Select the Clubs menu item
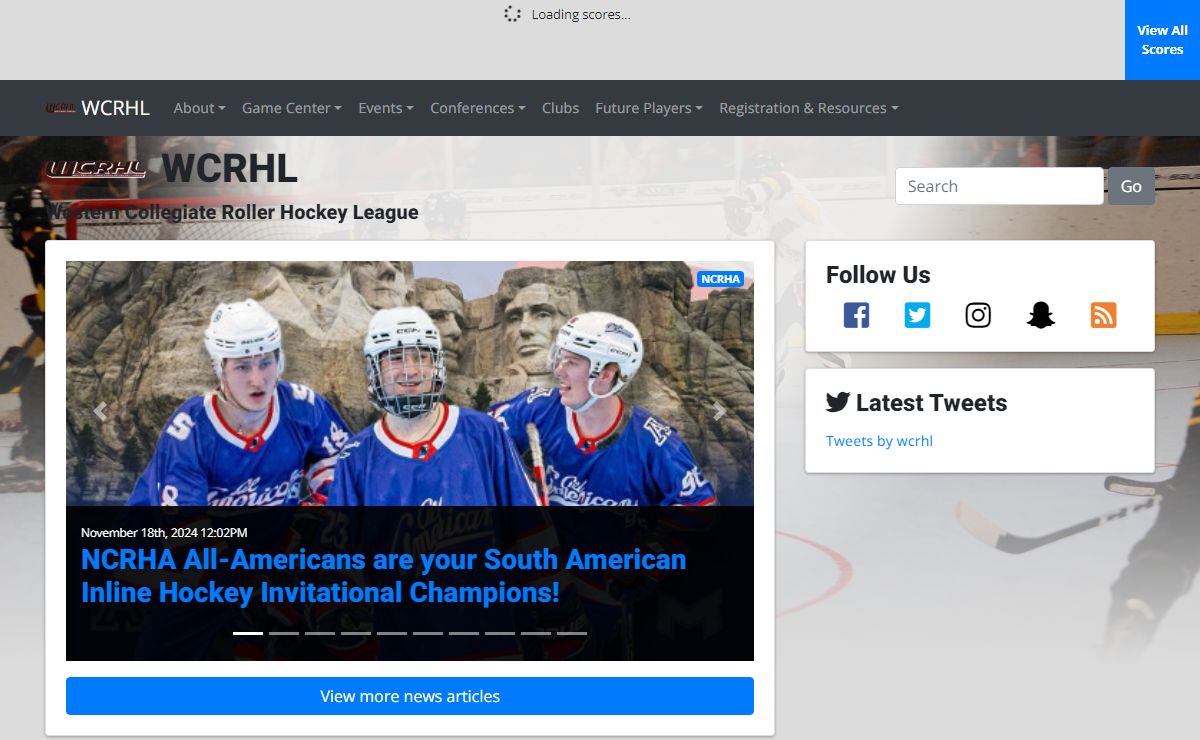The width and height of the screenshot is (1200, 740). tap(560, 108)
